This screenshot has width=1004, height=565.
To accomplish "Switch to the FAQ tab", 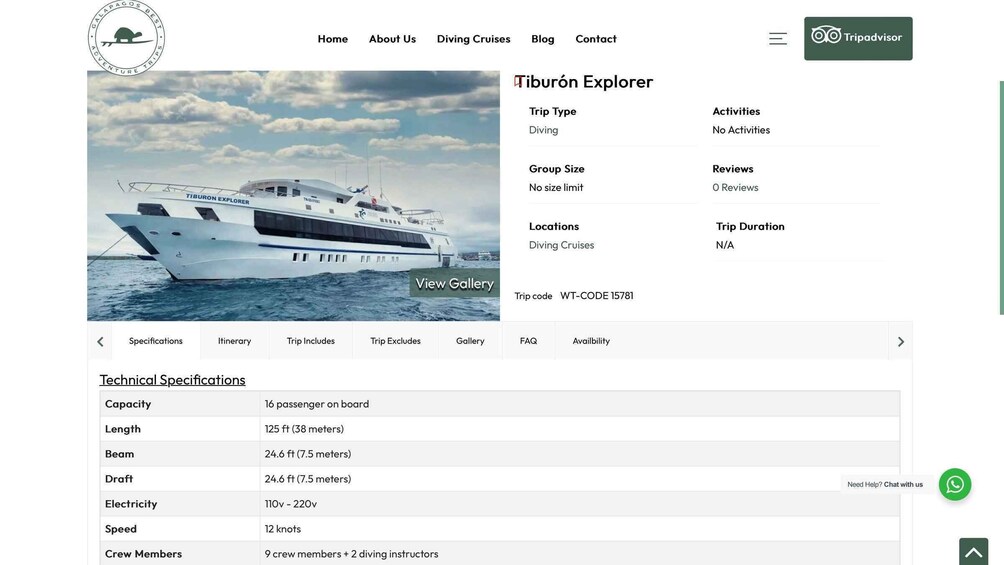I will (528, 341).
